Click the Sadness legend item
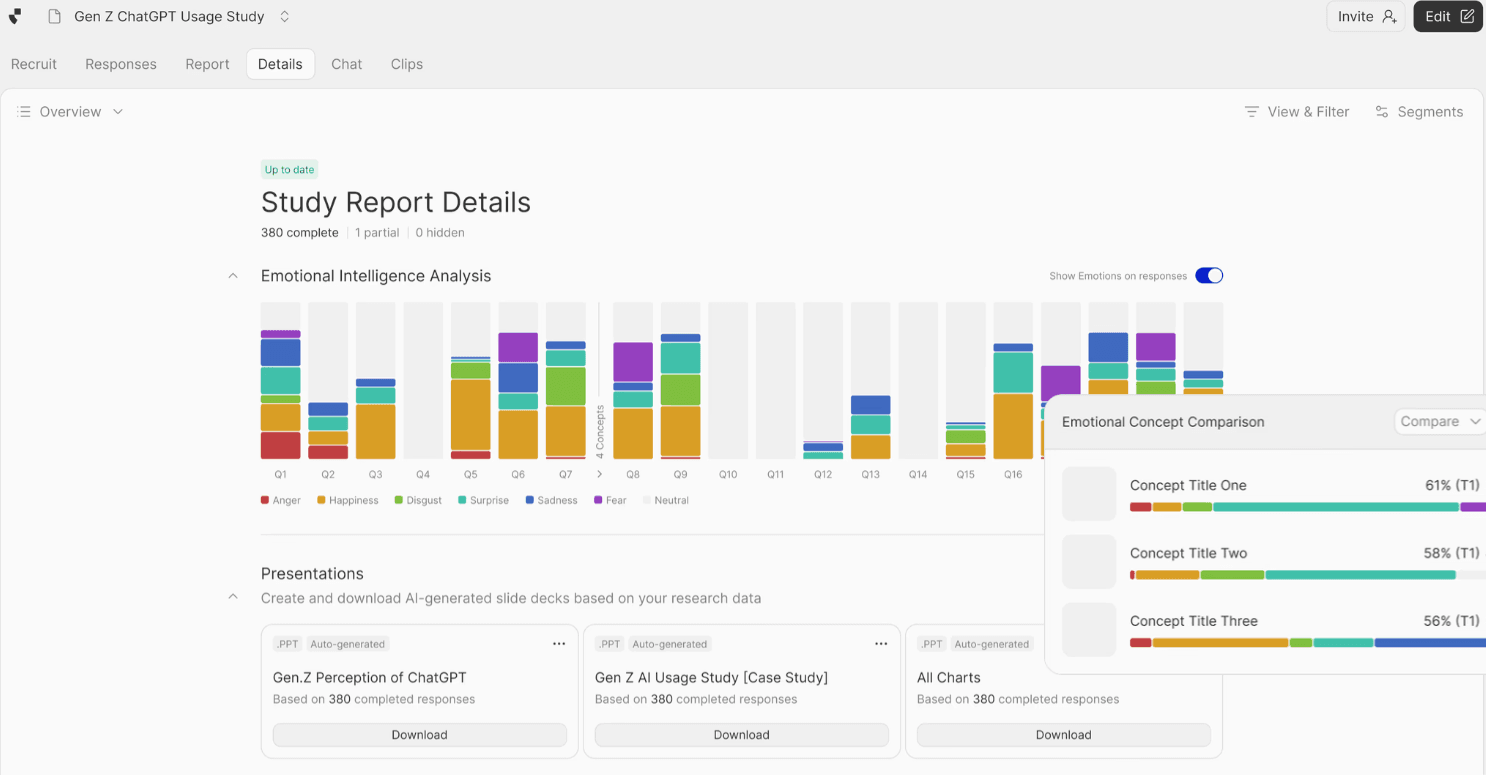The image size is (1486, 775). coord(551,500)
